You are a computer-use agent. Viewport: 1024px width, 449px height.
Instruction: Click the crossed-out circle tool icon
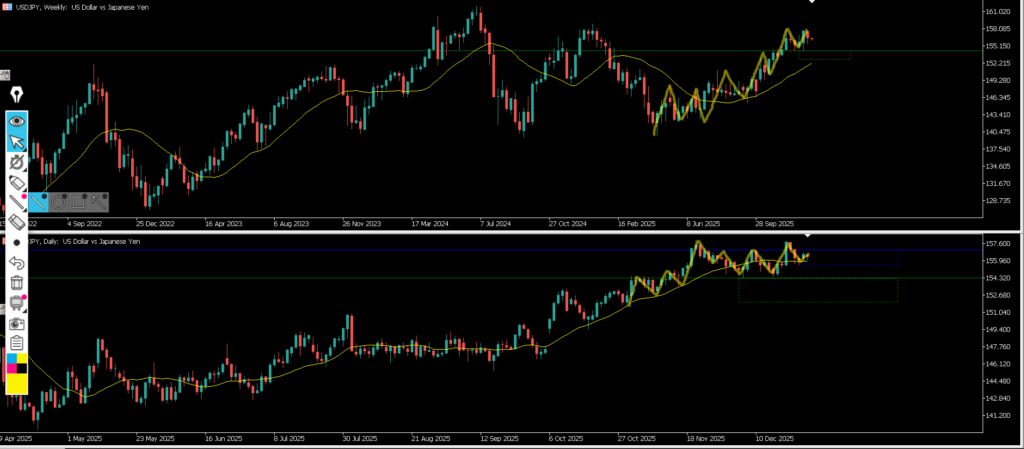pos(17,162)
